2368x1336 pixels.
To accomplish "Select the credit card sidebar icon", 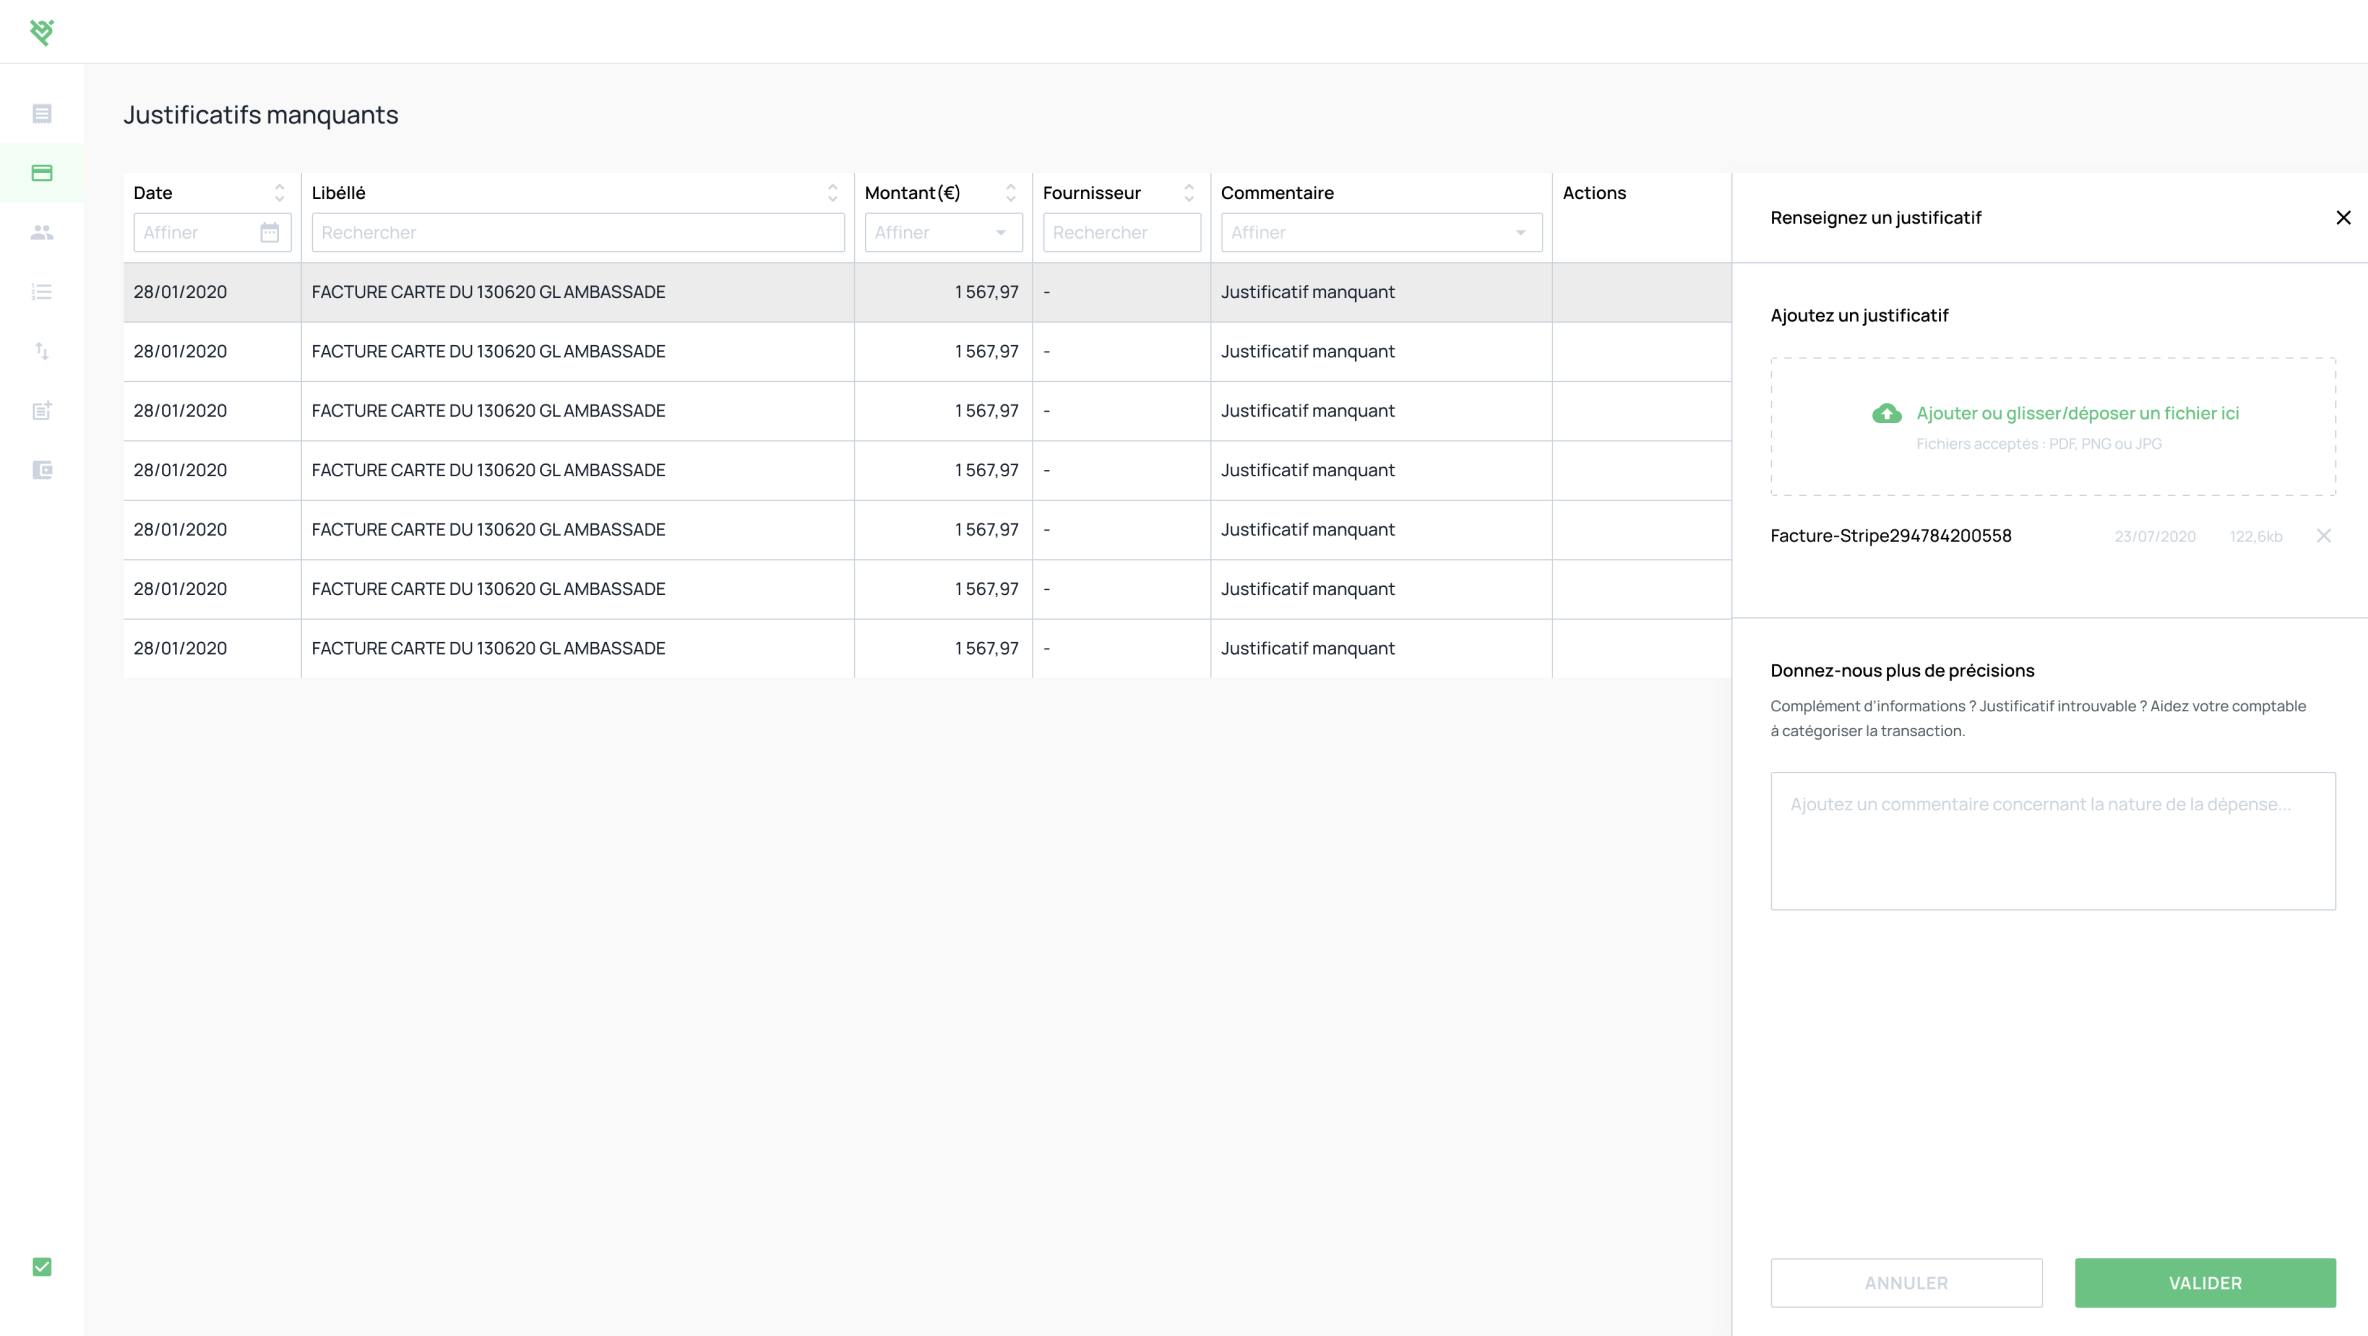I will [42, 173].
